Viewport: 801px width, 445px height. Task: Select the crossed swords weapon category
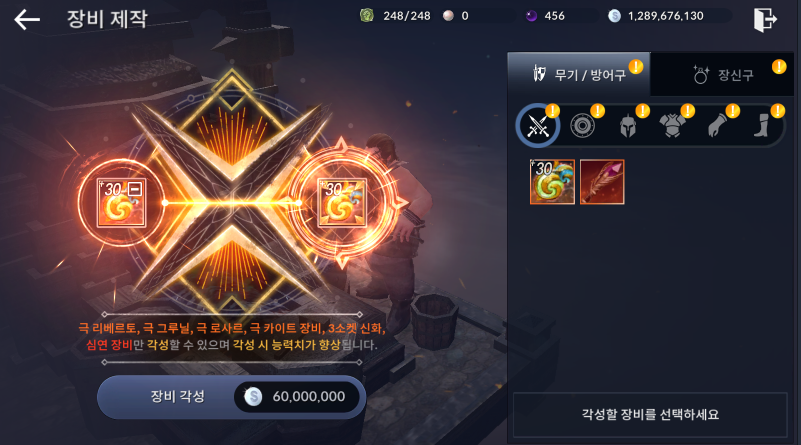pyautogui.click(x=537, y=126)
